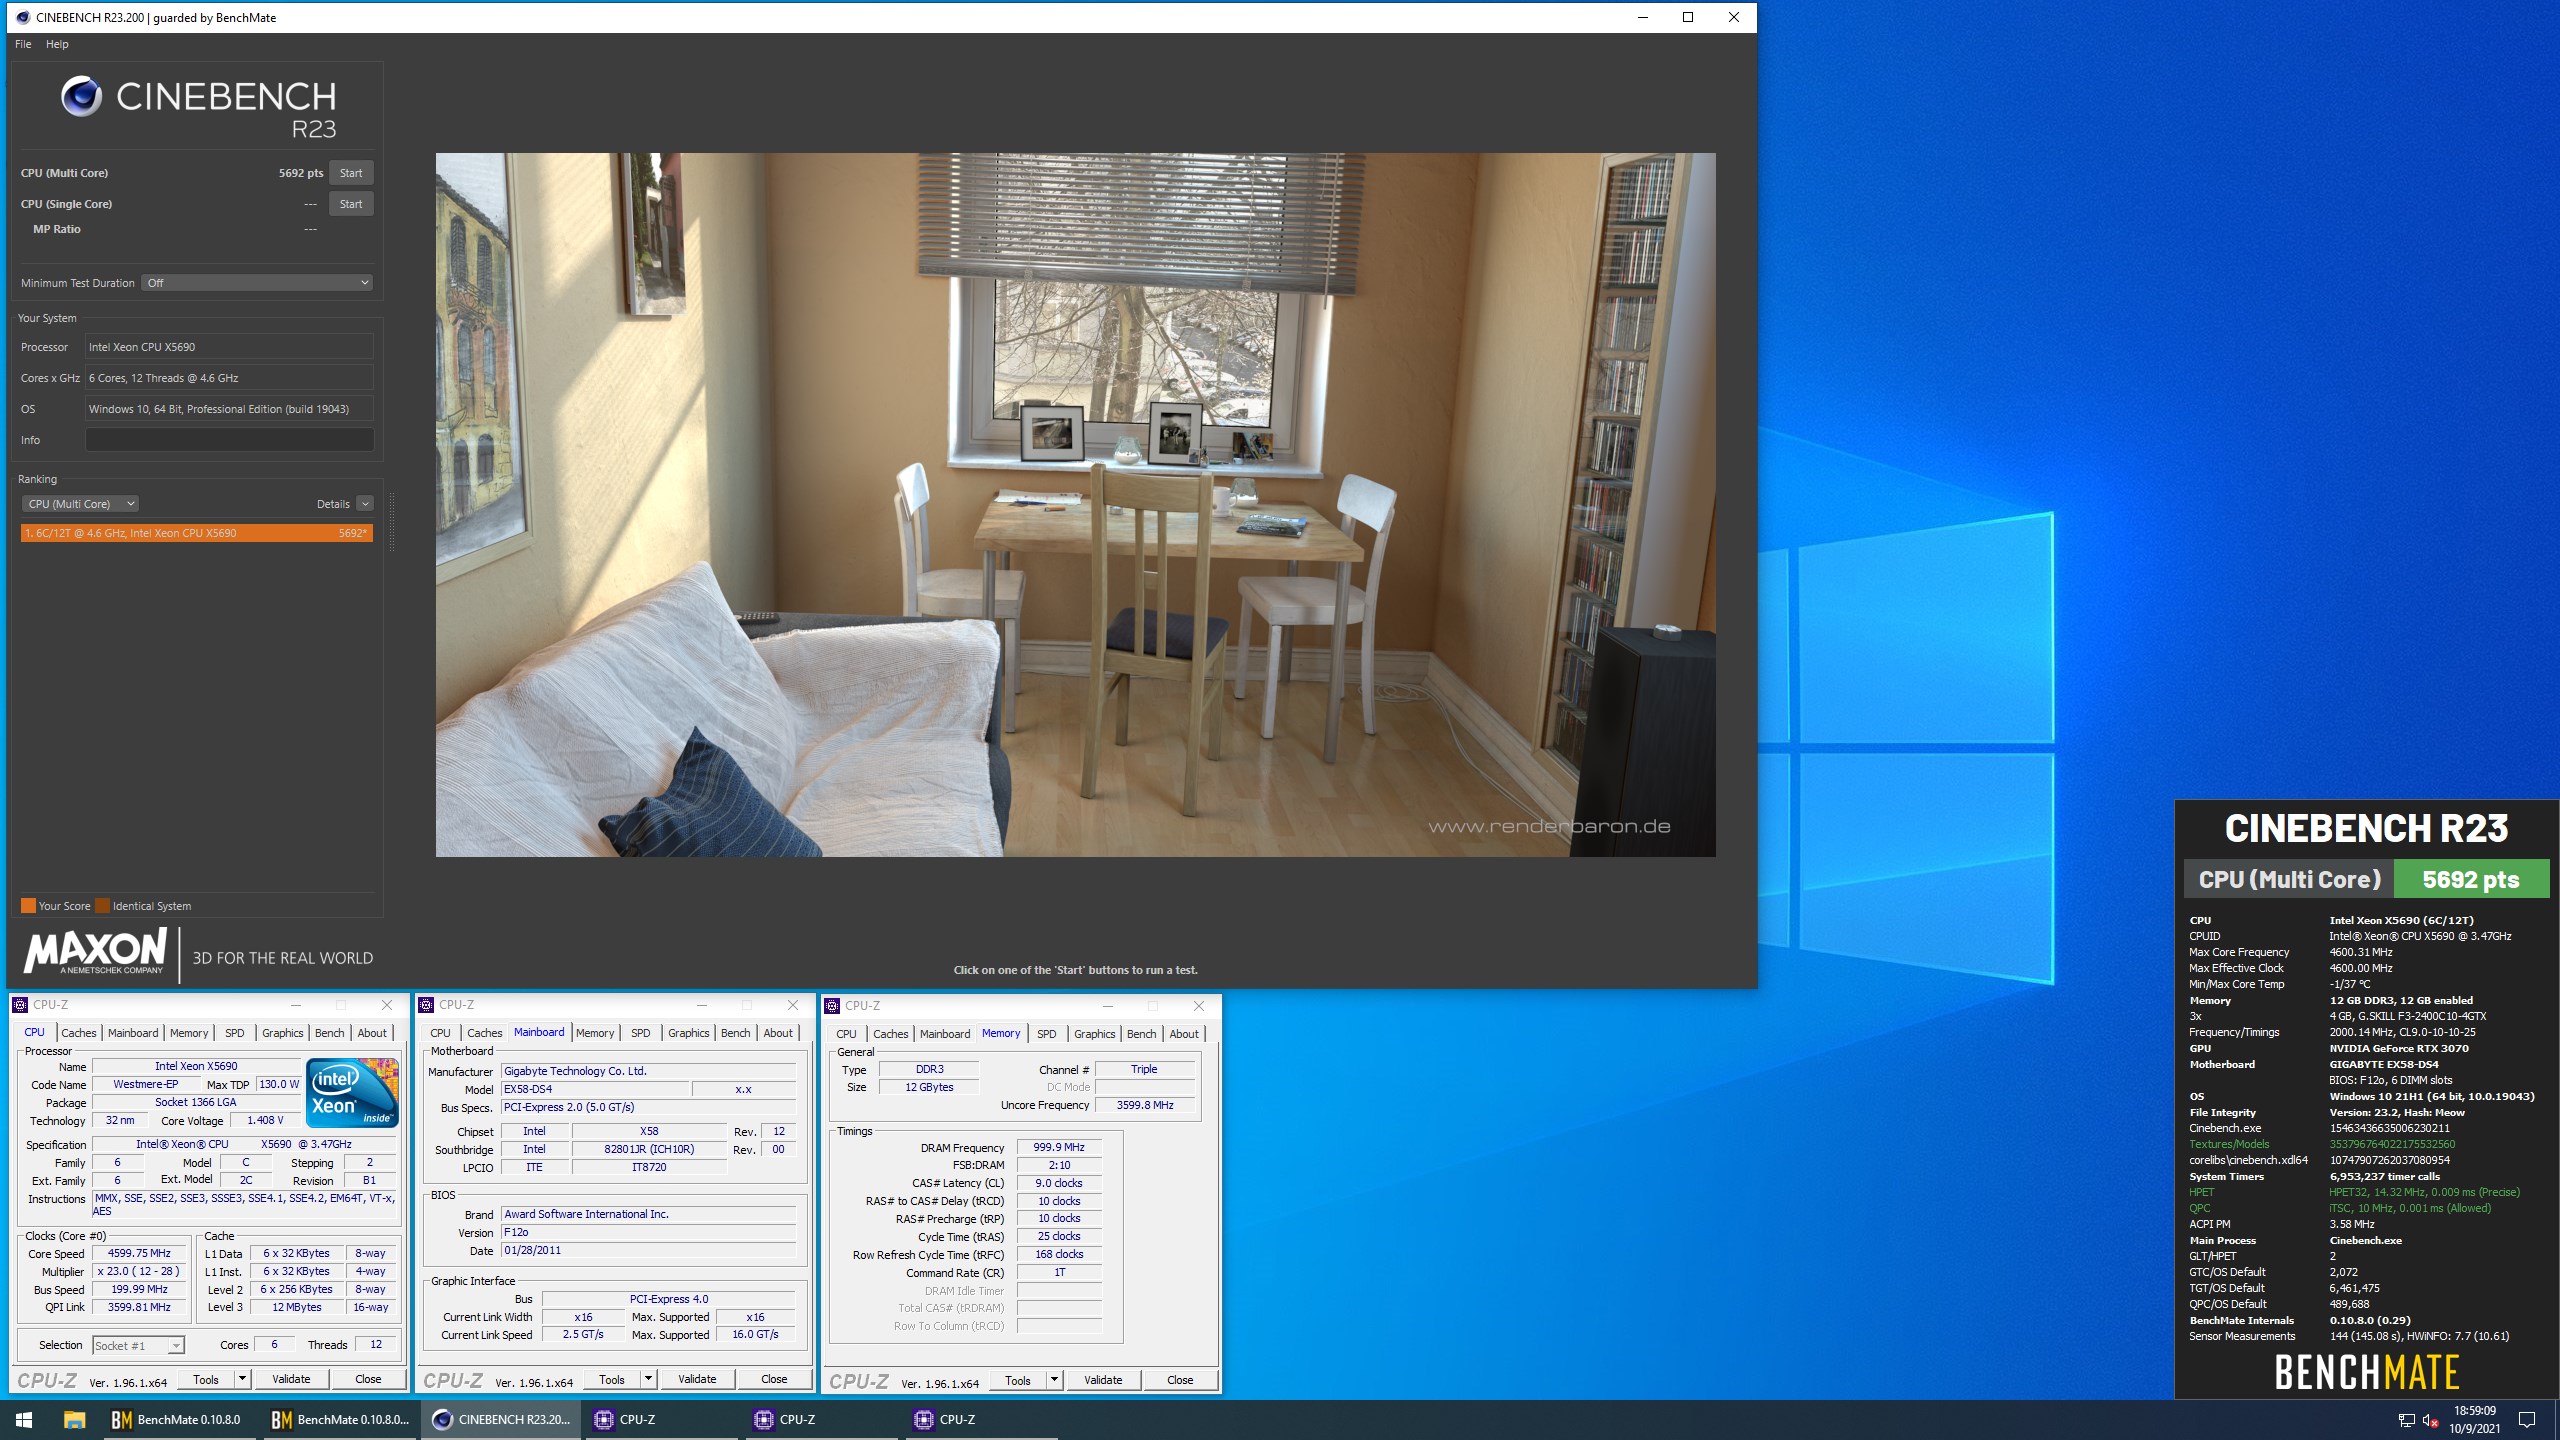2560x1440 pixels.
Task: Open File Explorer from the taskbar
Action: 74,1419
